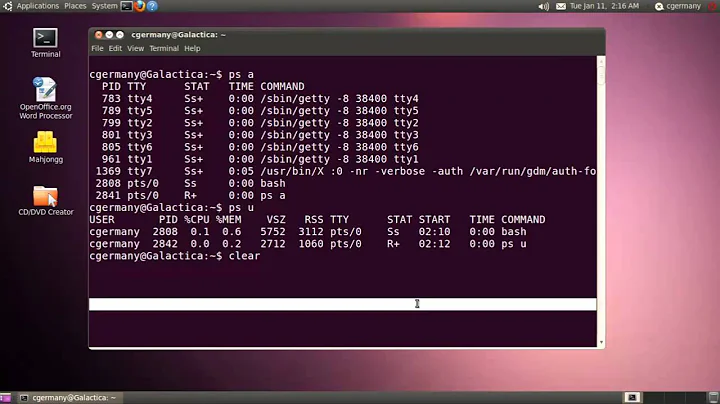
Task: Click the 'ps u' command at prompt
Action: 241,208
